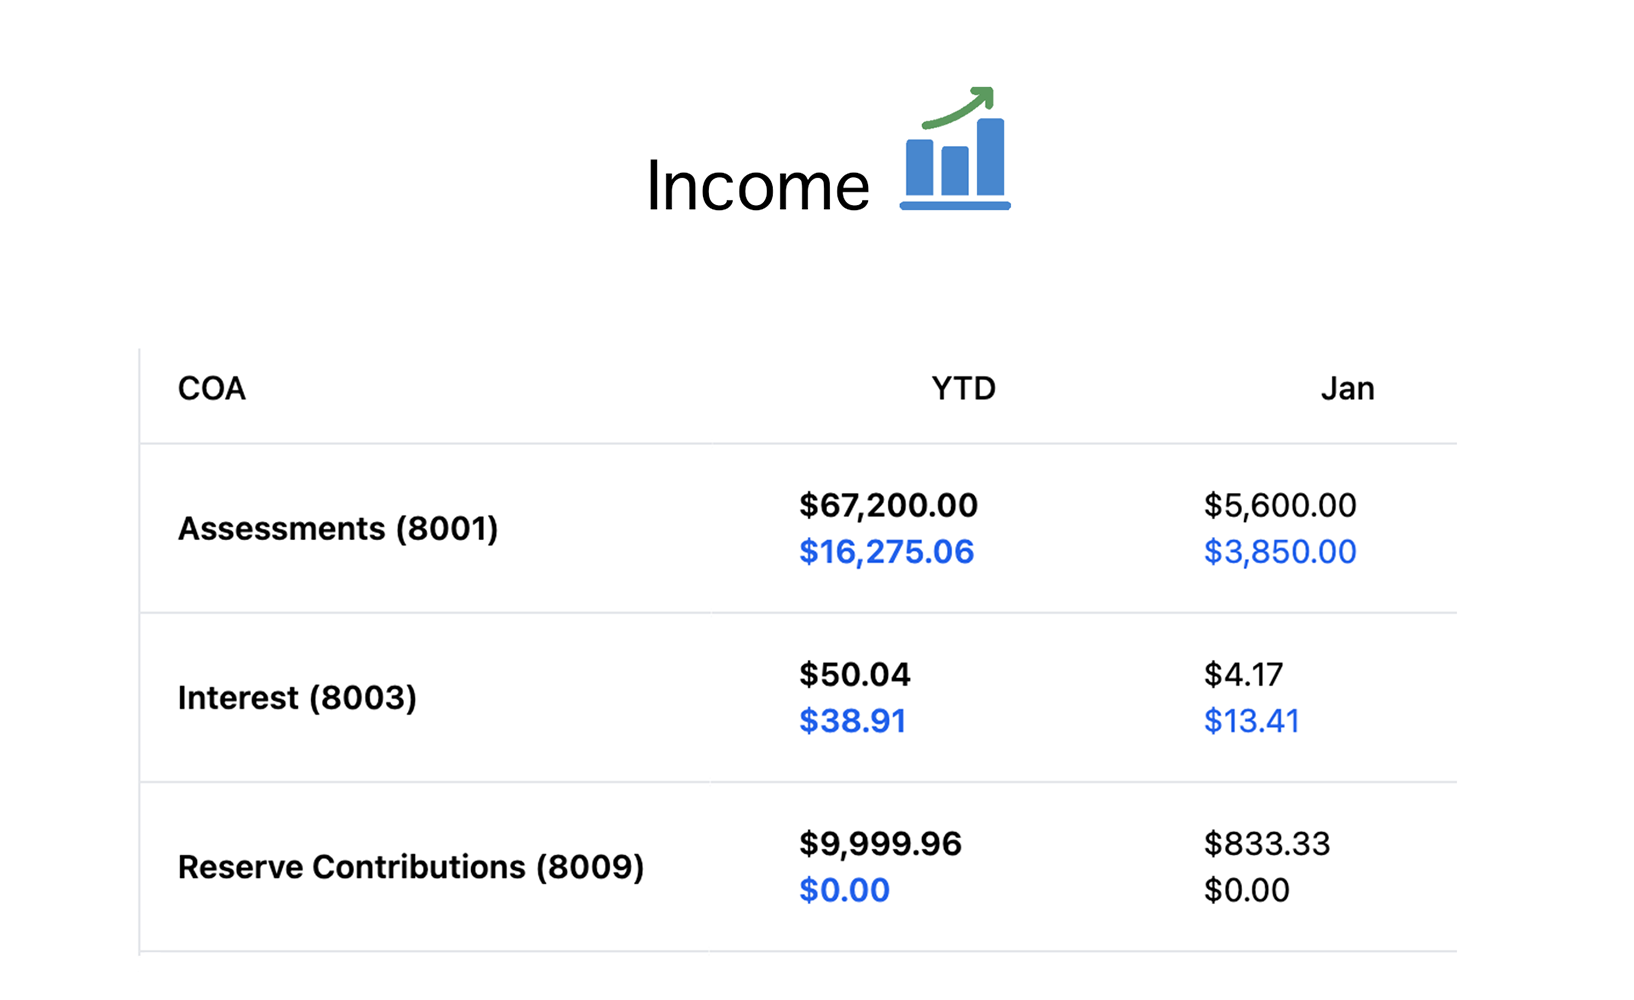Select the Assessments (8001) row label
Screen dimensions: 1634x1000
coord(337,528)
